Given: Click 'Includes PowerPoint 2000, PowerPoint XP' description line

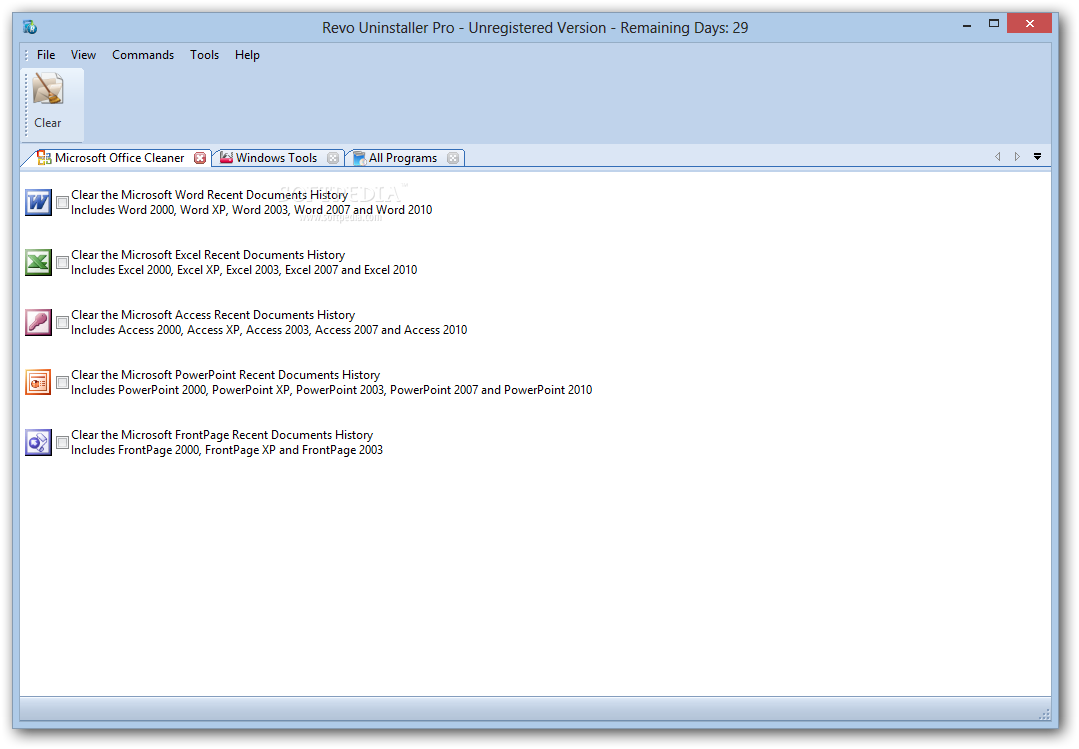Looking at the screenshot, I should pos(331,390).
